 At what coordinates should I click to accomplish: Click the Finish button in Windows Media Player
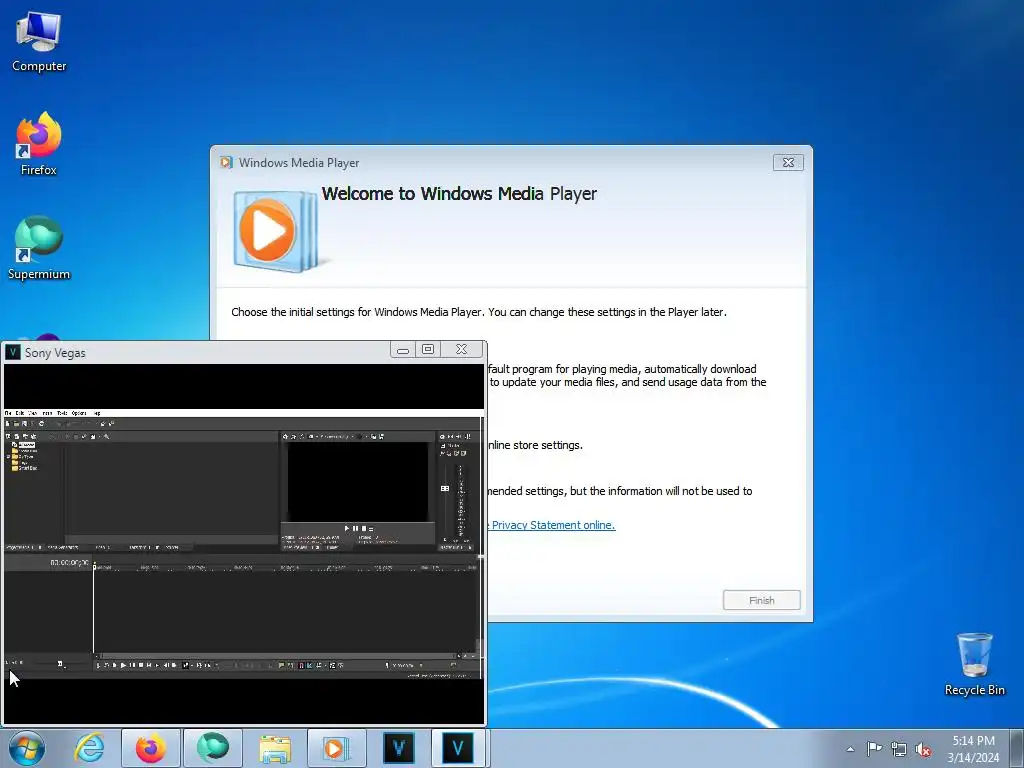pyautogui.click(x=761, y=600)
